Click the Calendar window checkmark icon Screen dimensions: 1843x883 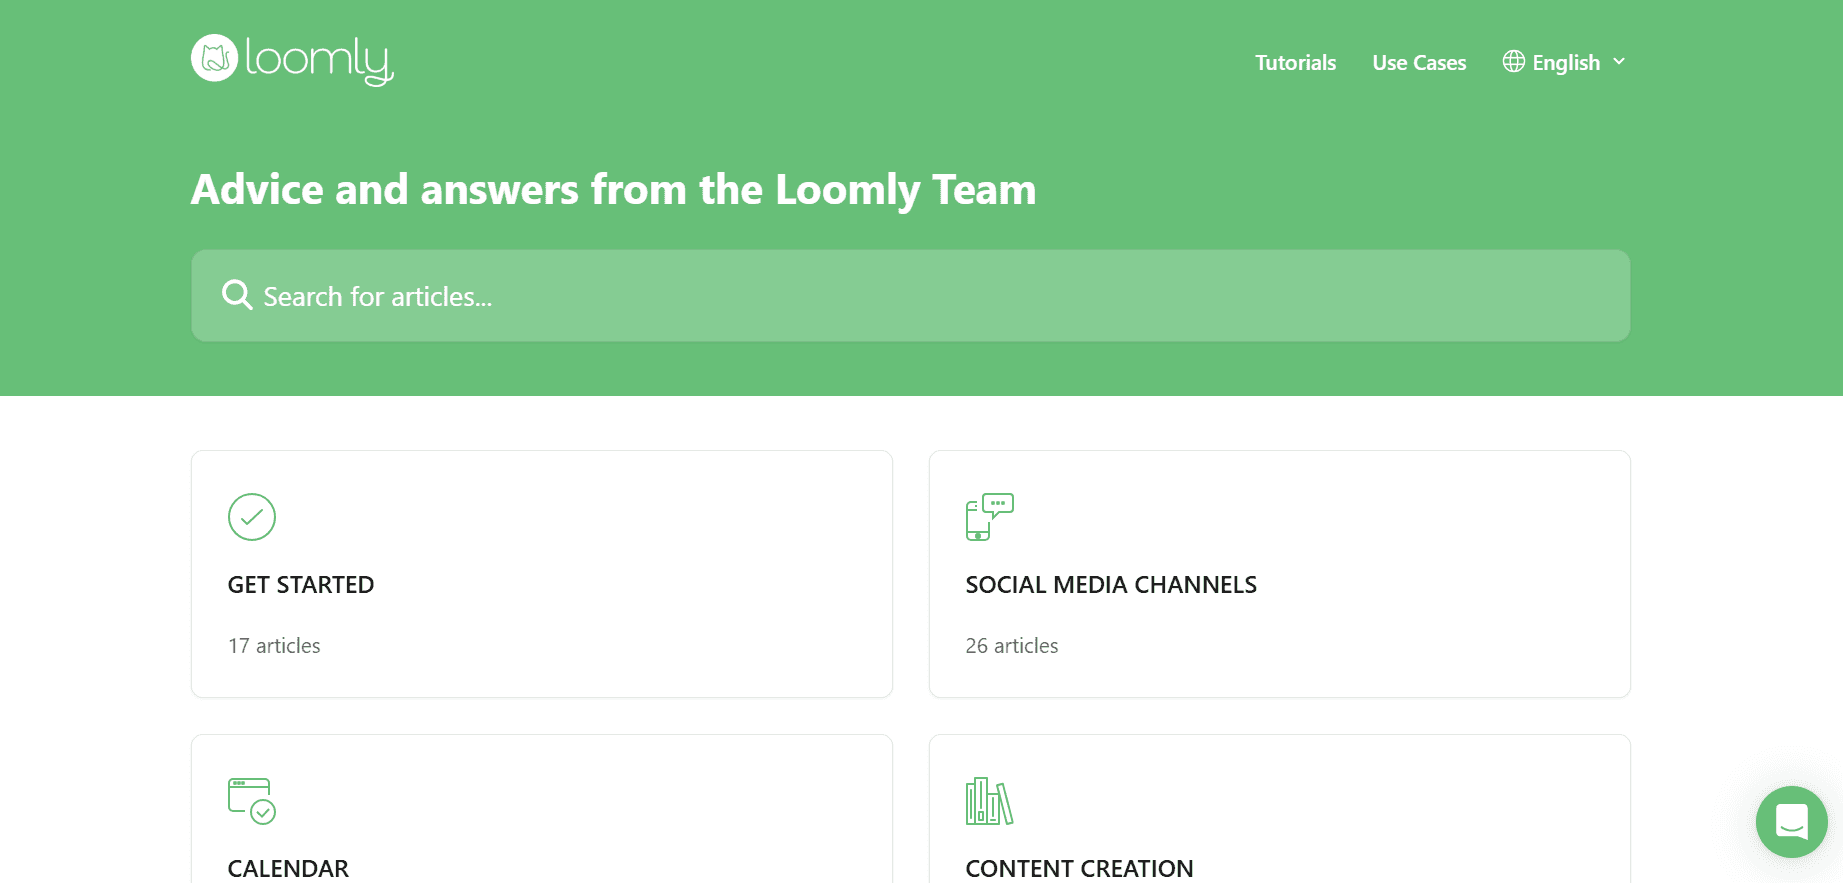pyautogui.click(x=252, y=801)
